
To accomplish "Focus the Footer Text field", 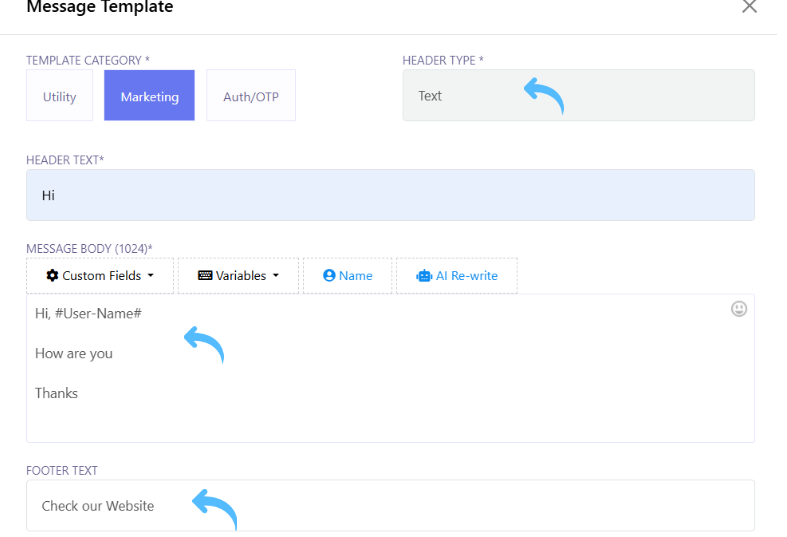I will click(x=390, y=506).
